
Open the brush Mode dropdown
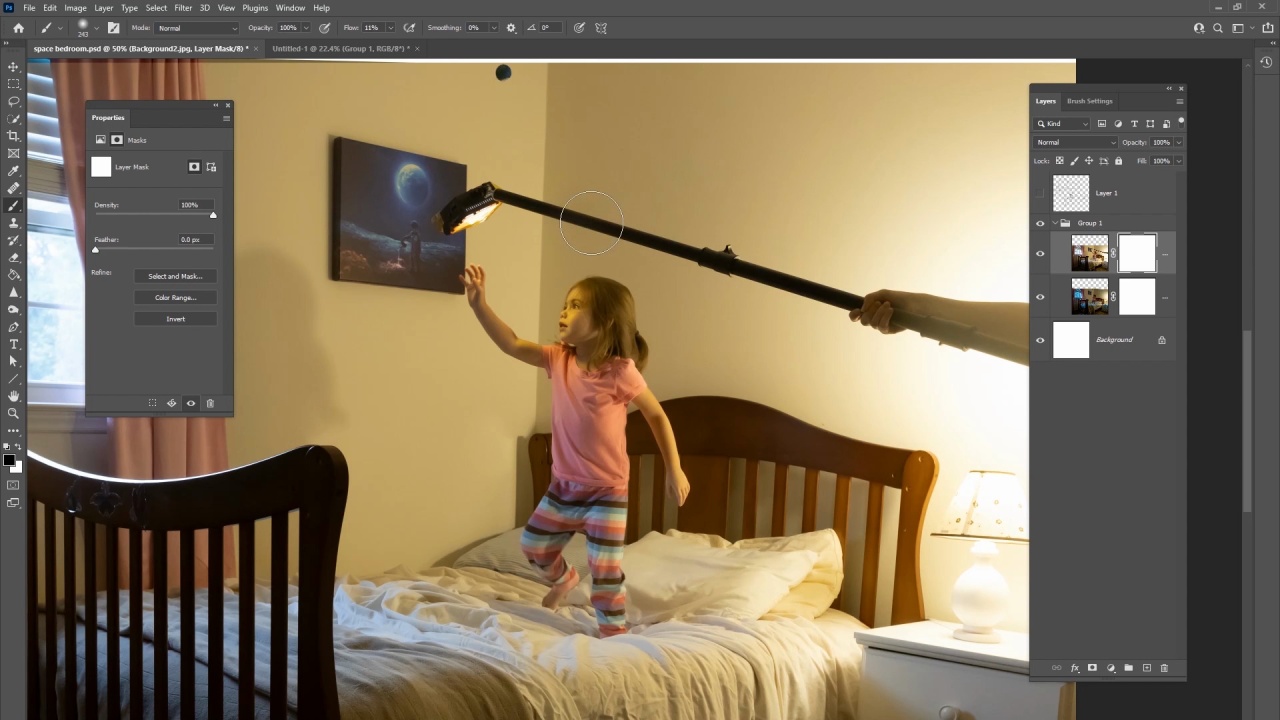click(198, 28)
